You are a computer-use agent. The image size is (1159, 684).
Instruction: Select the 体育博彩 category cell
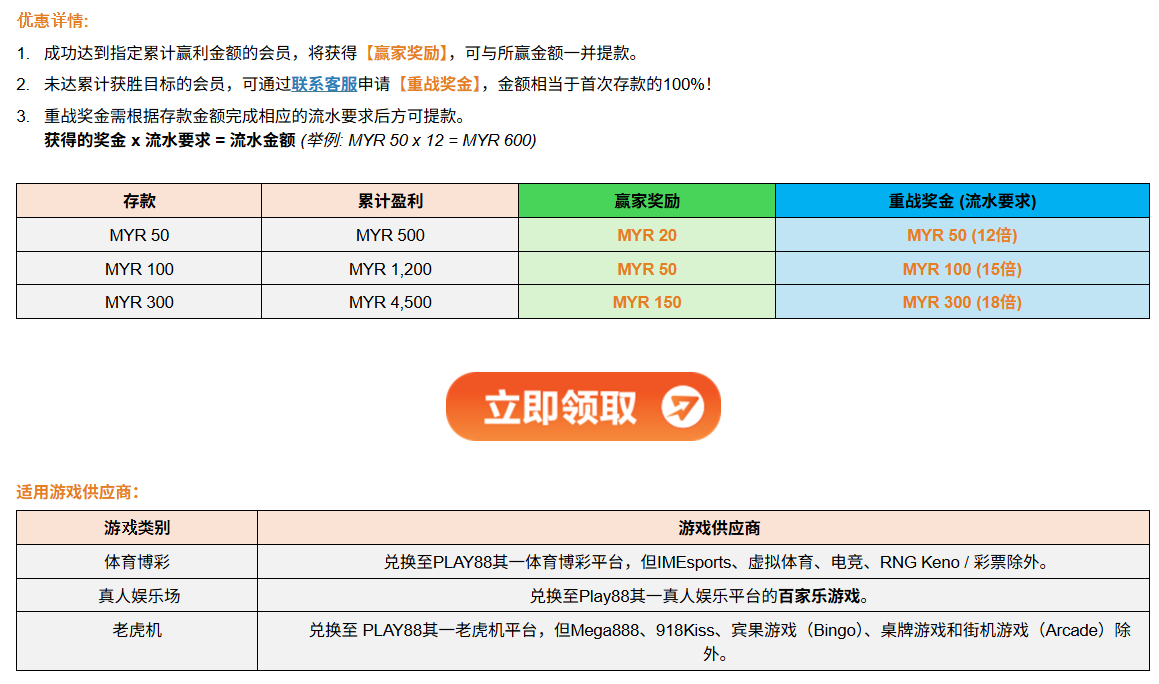tap(137, 562)
